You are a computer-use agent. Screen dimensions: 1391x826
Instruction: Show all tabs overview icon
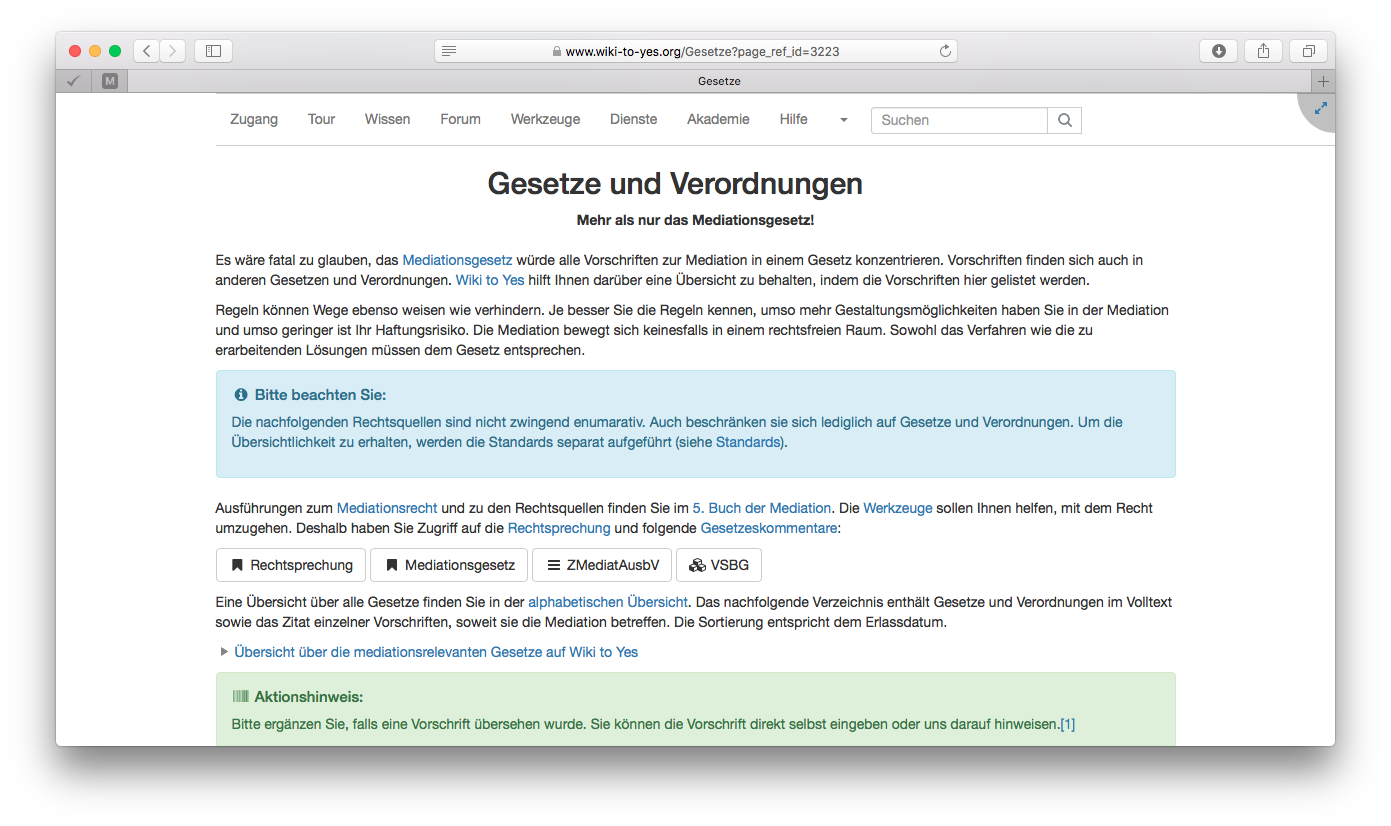point(1308,51)
